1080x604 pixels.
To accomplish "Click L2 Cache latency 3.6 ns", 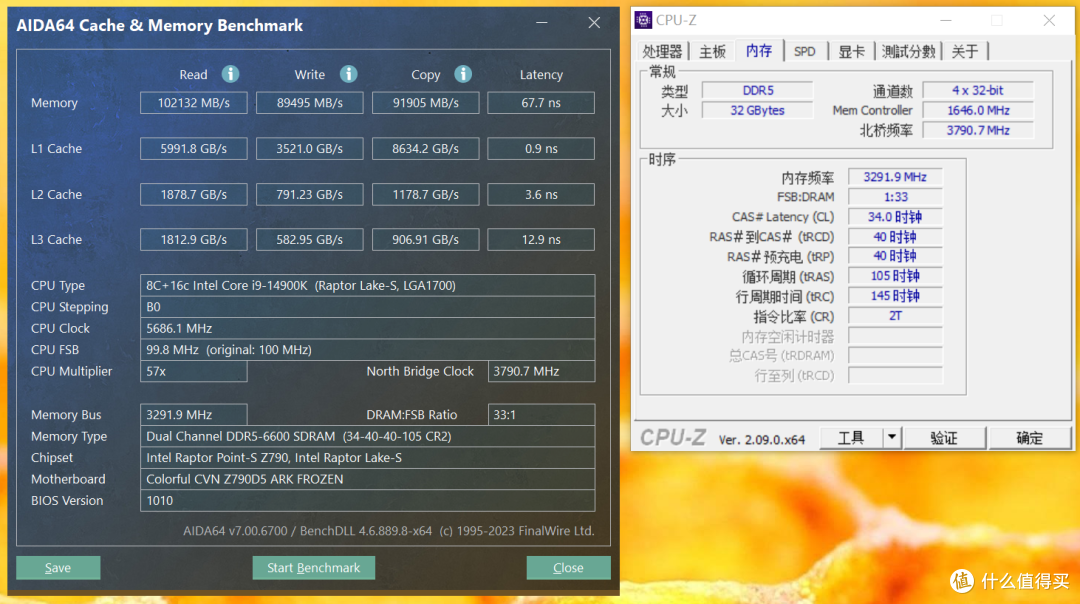I will [541, 194].
